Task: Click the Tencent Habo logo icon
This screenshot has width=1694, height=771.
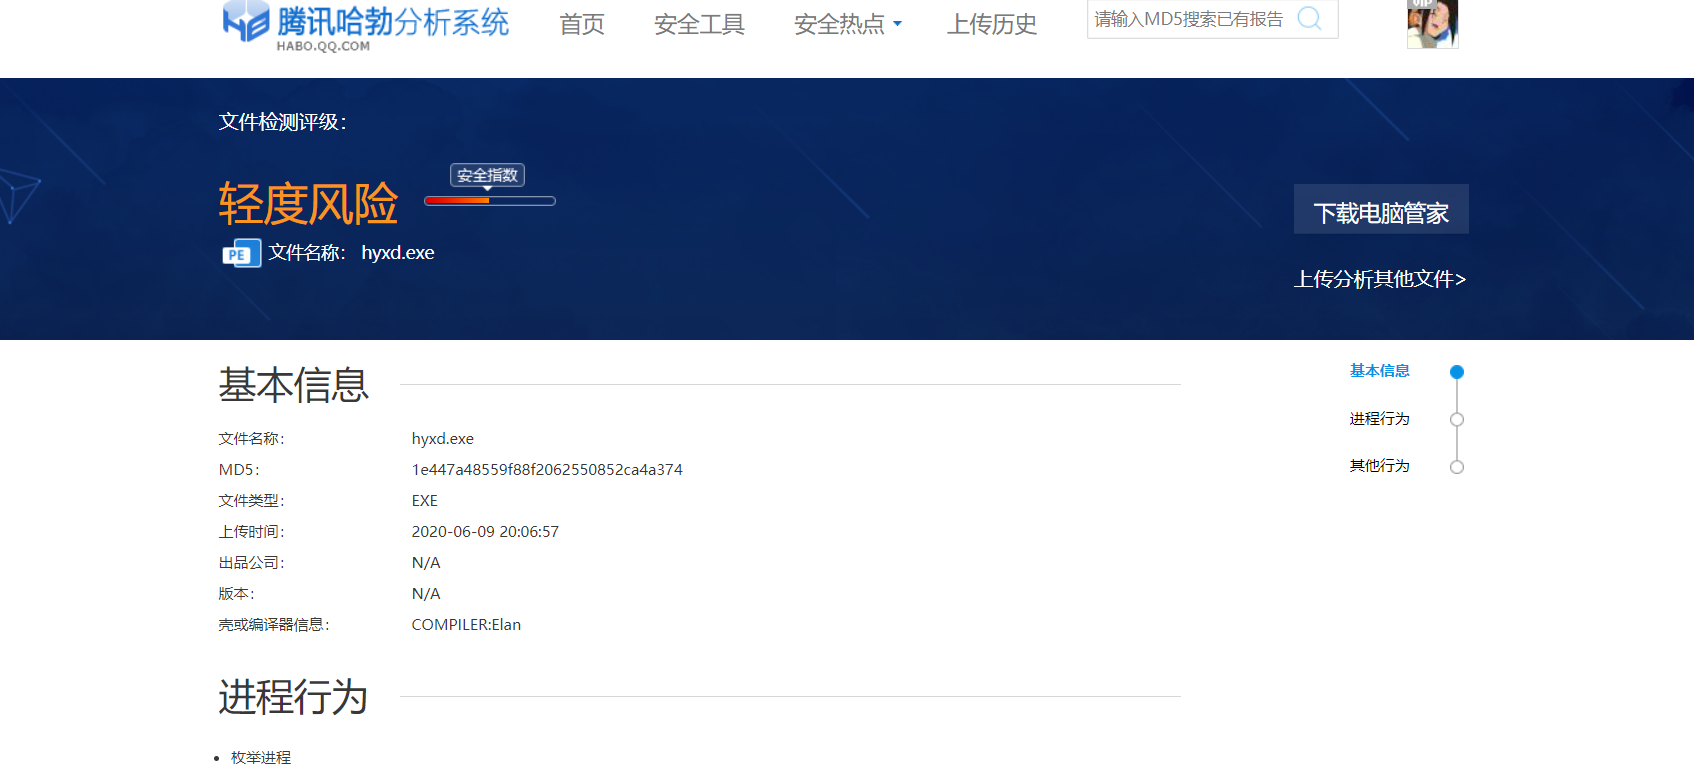Action: [x=245, y=21]
